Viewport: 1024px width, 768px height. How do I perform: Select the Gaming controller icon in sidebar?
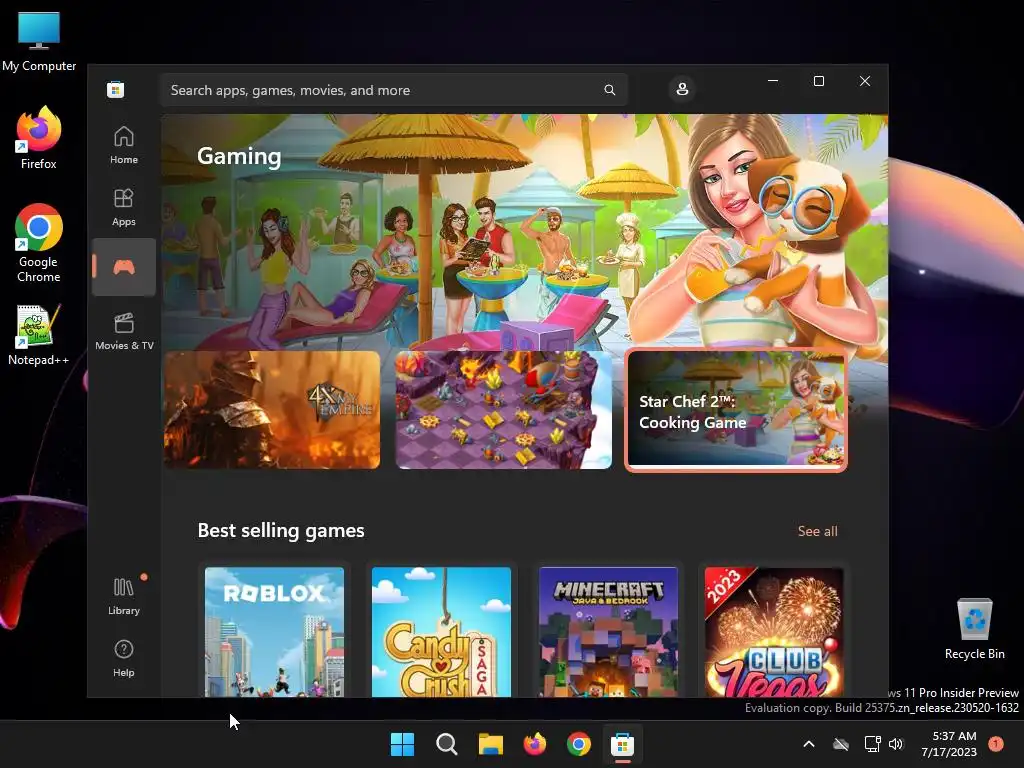(123, 267)
